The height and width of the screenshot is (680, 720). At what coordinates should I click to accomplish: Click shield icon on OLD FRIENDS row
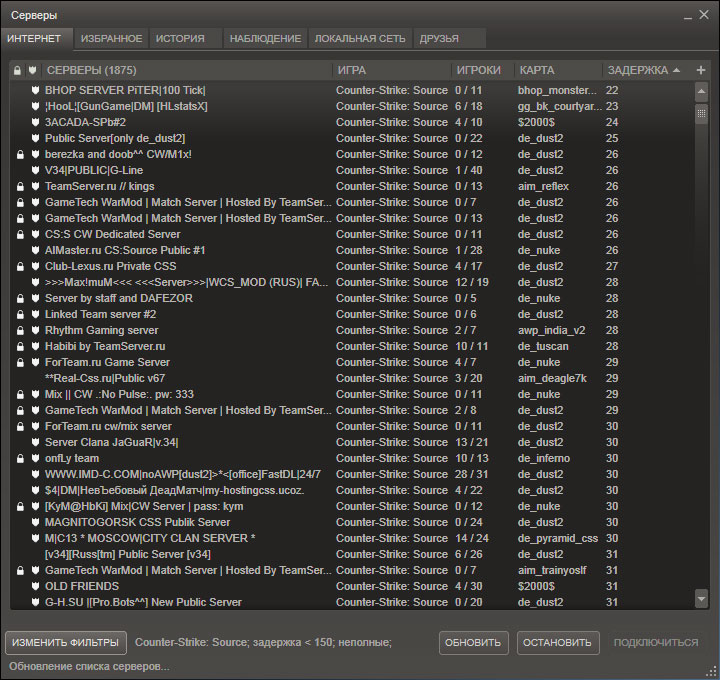tap(35, 586)
